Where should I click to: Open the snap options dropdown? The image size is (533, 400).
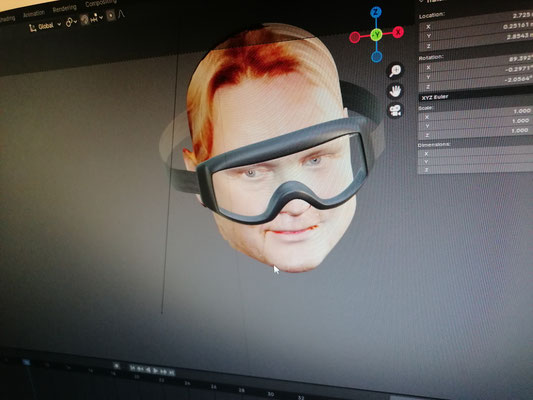pos(97,18)
